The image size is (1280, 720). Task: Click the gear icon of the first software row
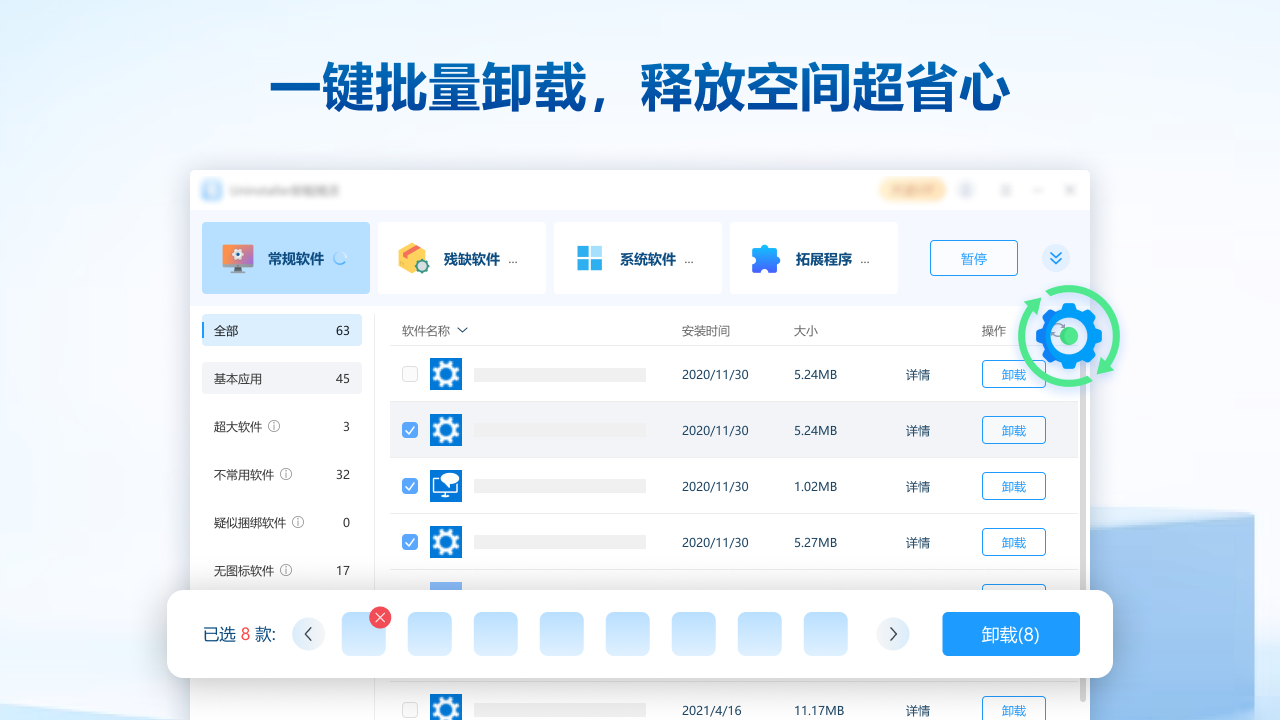point(445,374)
